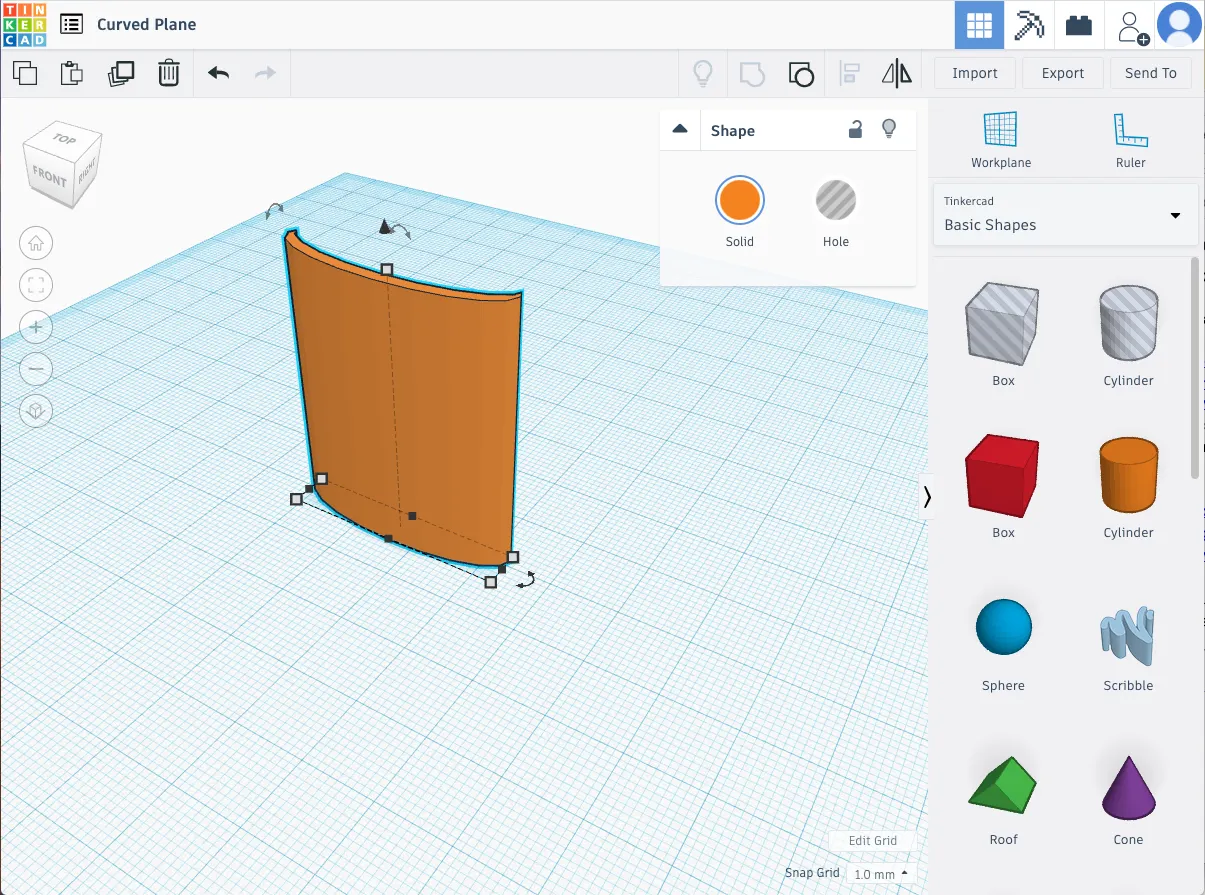
Task: Pick the striped hole Box shape
Action: tap(1003, 321)
